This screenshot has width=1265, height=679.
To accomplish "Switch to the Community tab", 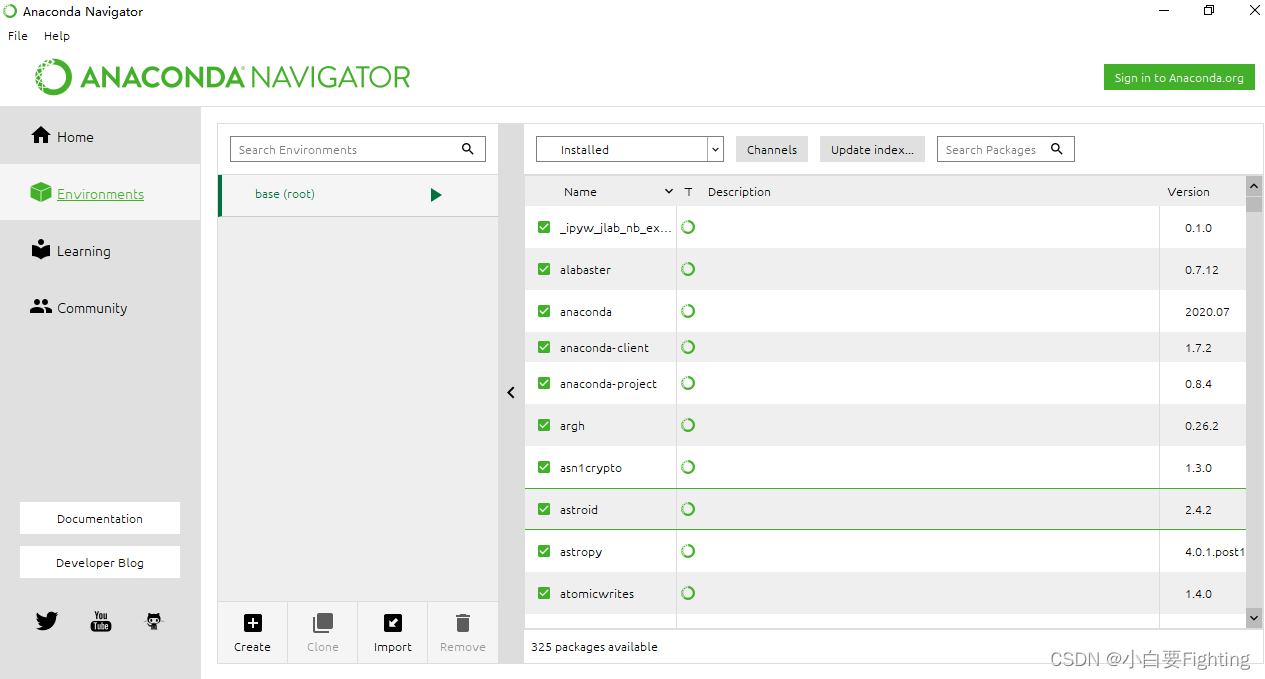I will tap(100, 307).
